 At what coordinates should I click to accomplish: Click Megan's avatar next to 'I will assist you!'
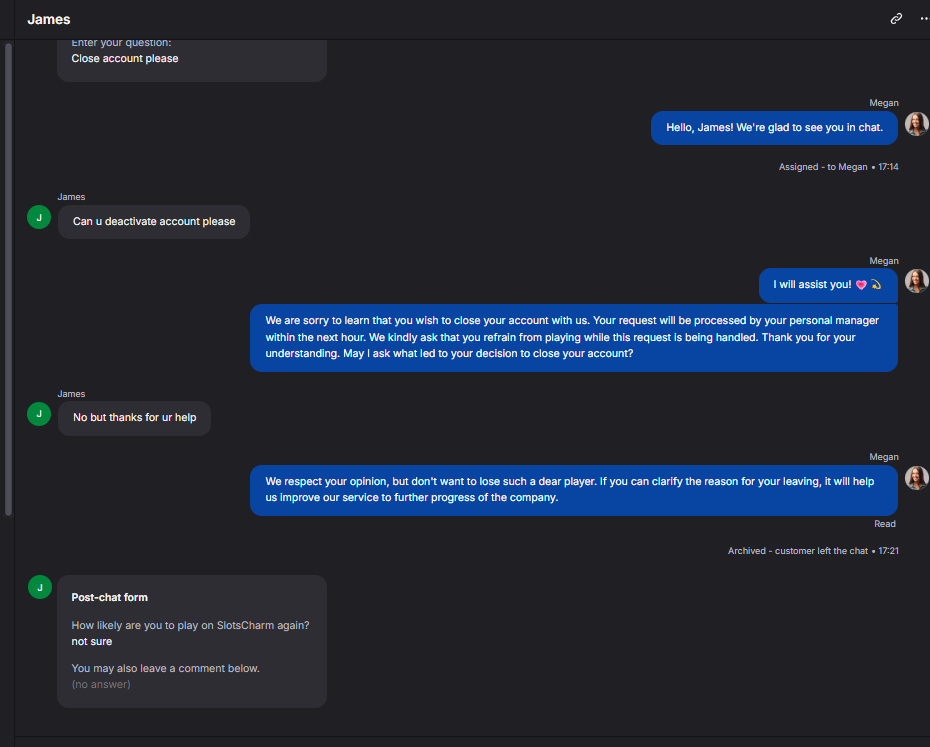tap(916, 281)
